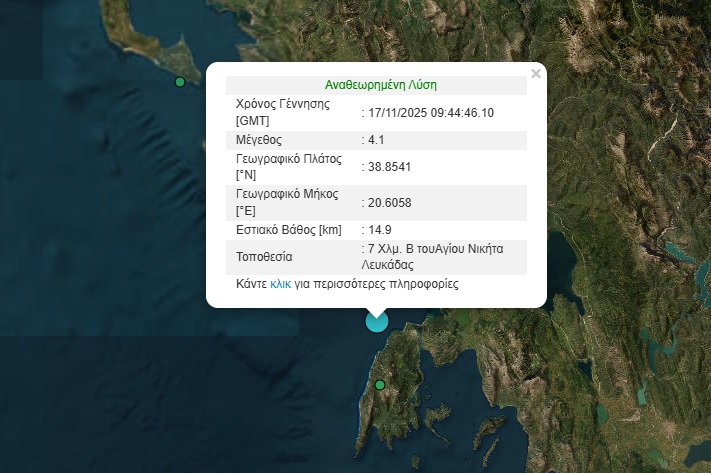This screenshot has width=711, height=473.
Task: Click the 'Γεωγραφικό Πλάτος [°N]' label
Action: (x=289, y=167)
